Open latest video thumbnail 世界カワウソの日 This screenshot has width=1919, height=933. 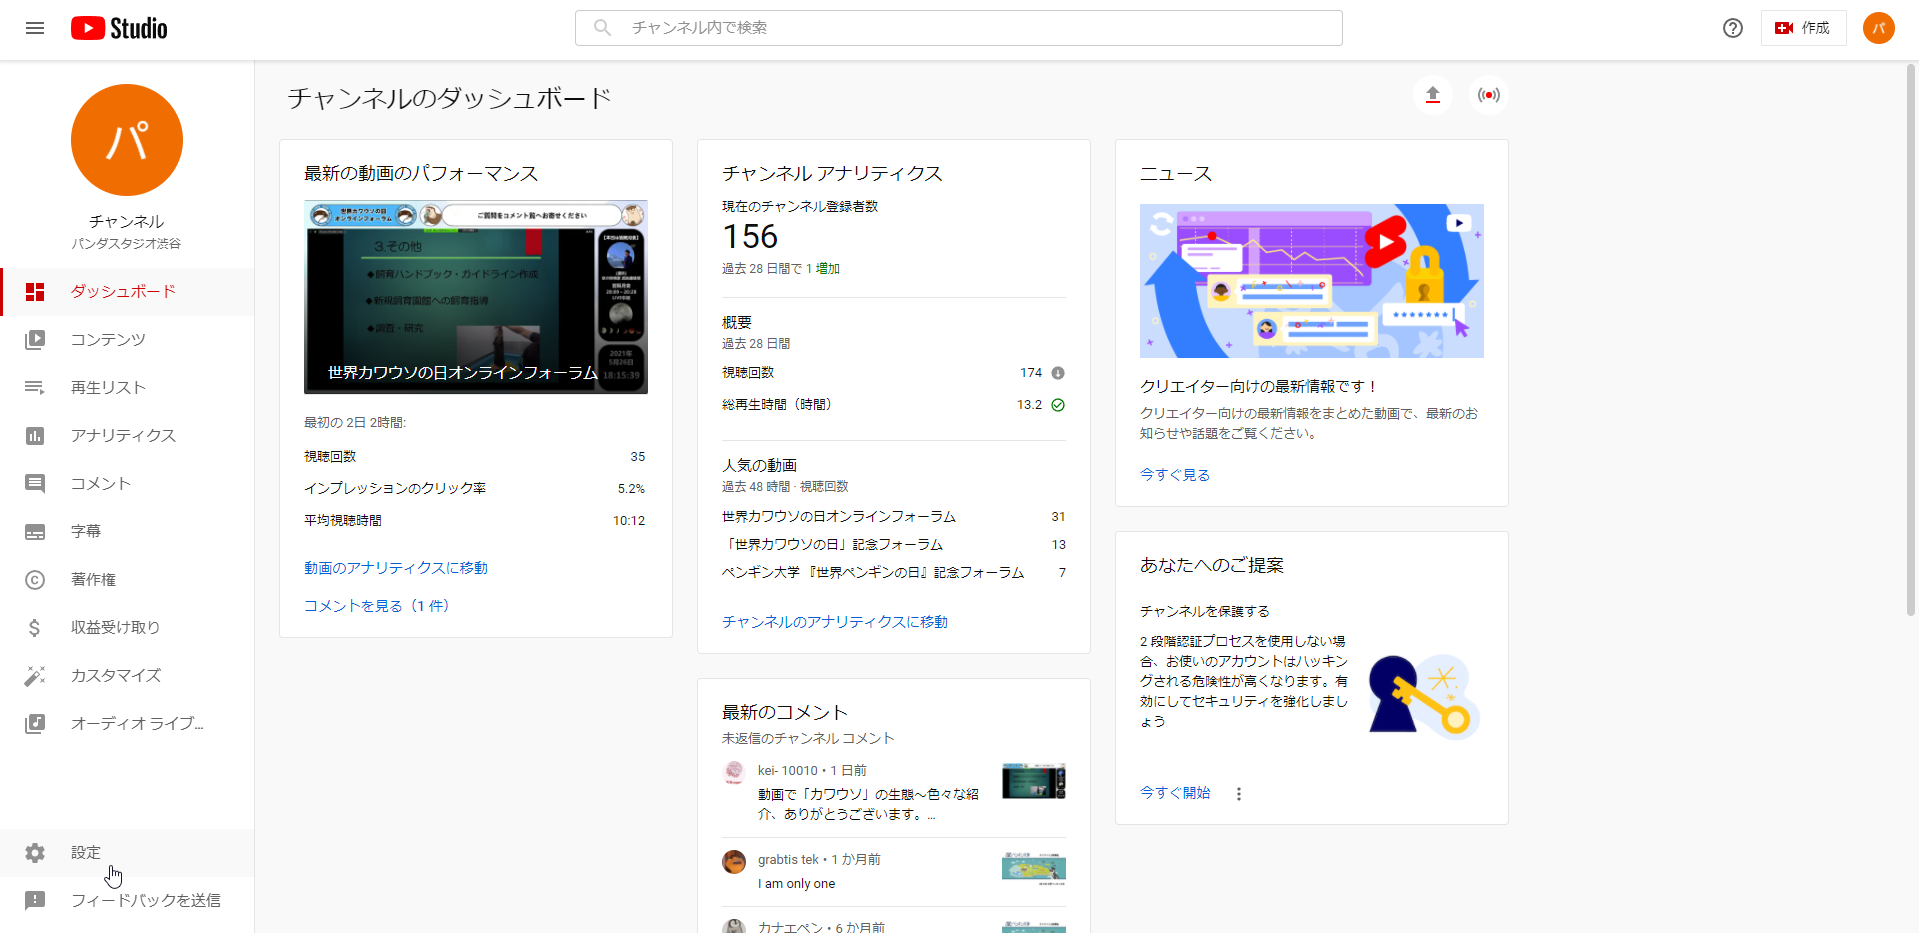pos(476,297)
